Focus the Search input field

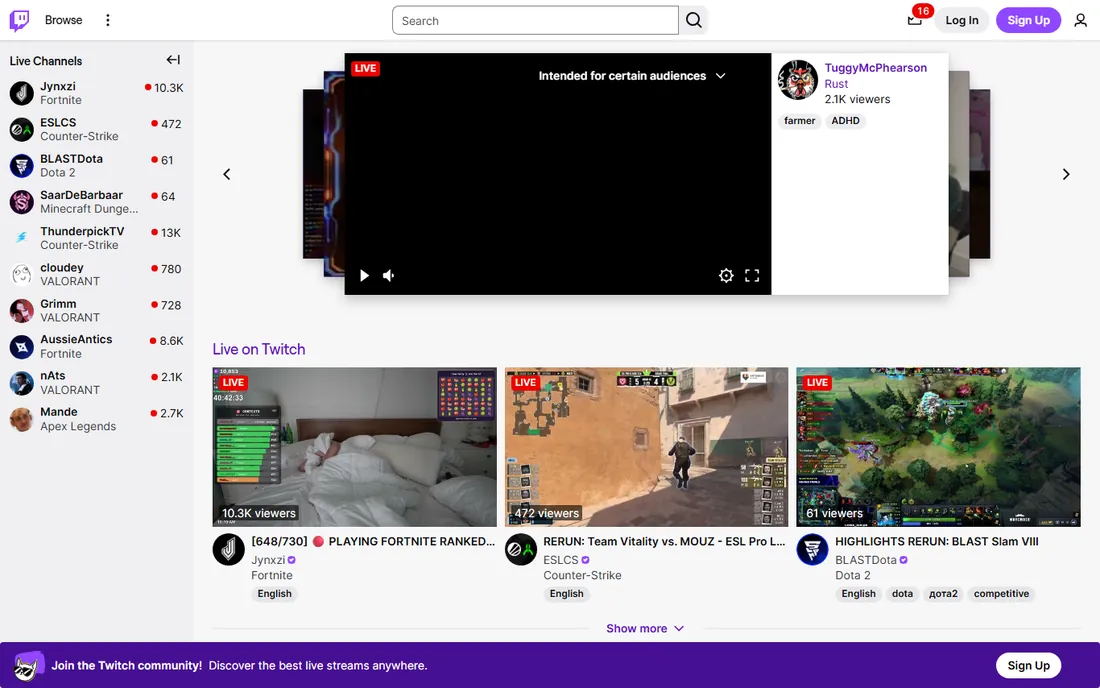(535, 20)
